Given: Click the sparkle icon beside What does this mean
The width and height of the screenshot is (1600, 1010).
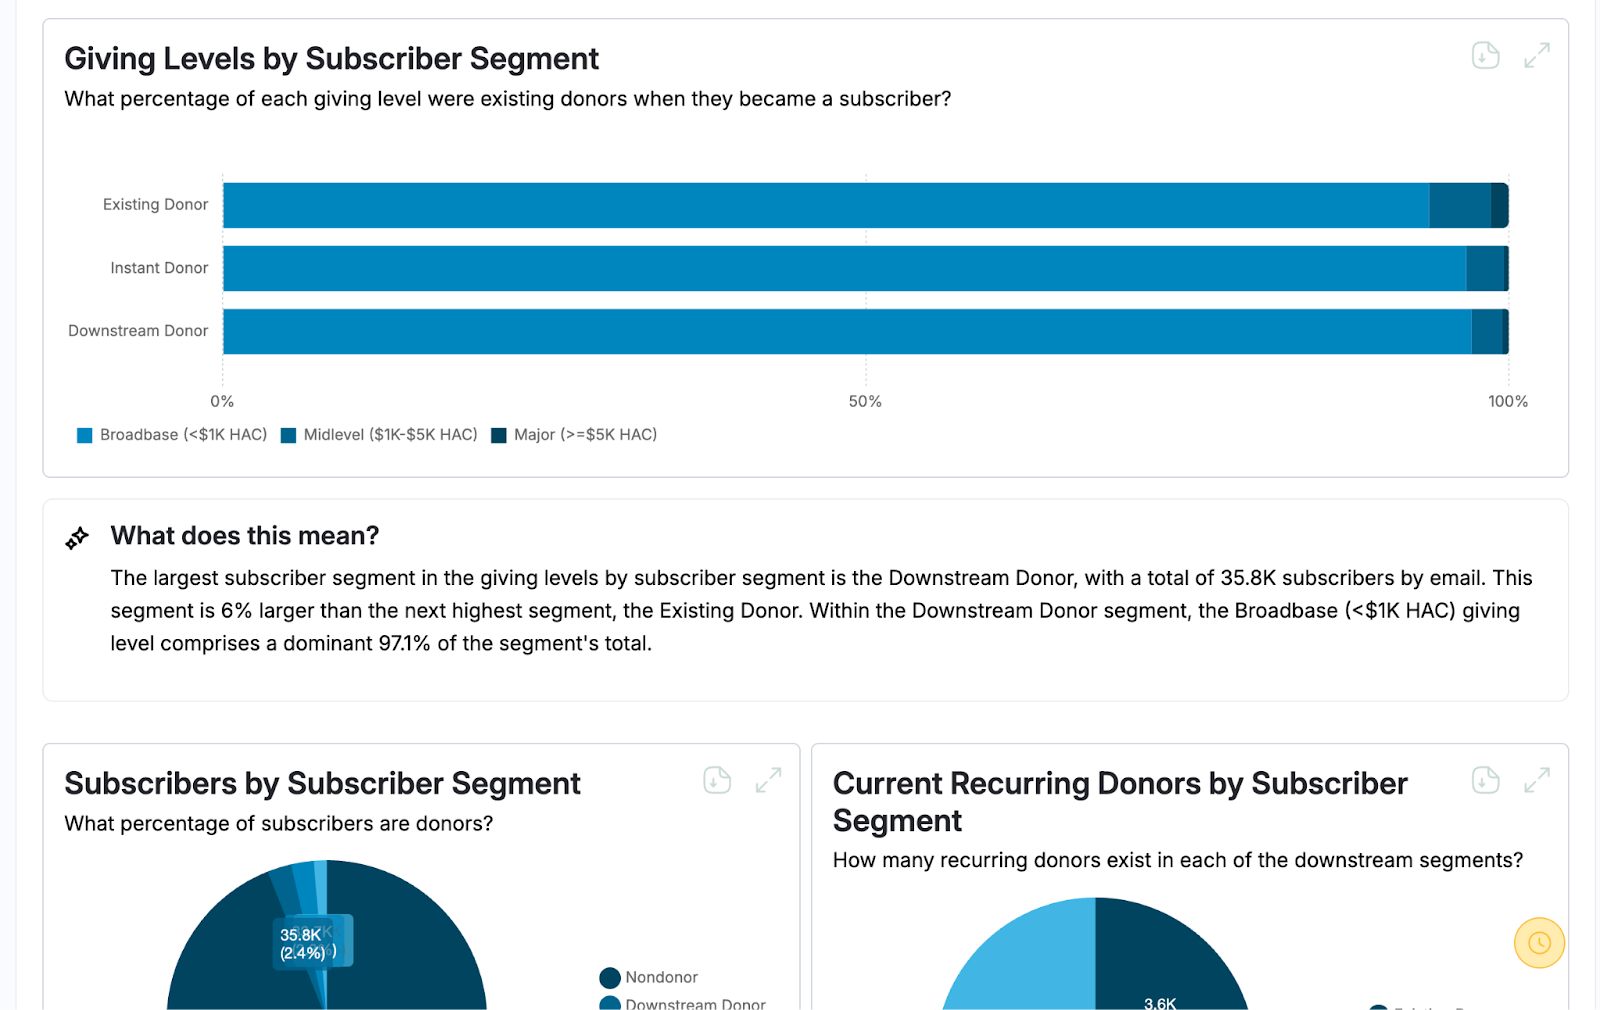Looking at the screenshot, I should 77,538.
